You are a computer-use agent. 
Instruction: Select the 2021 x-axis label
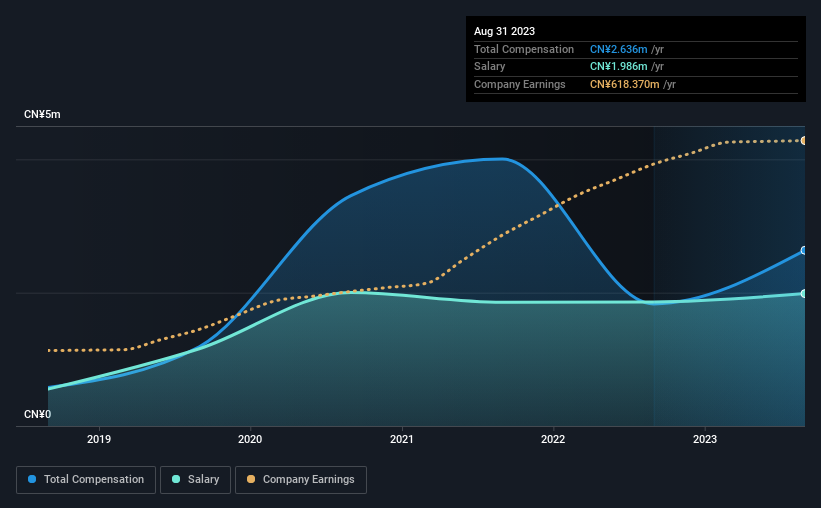[x=402, y=439]
